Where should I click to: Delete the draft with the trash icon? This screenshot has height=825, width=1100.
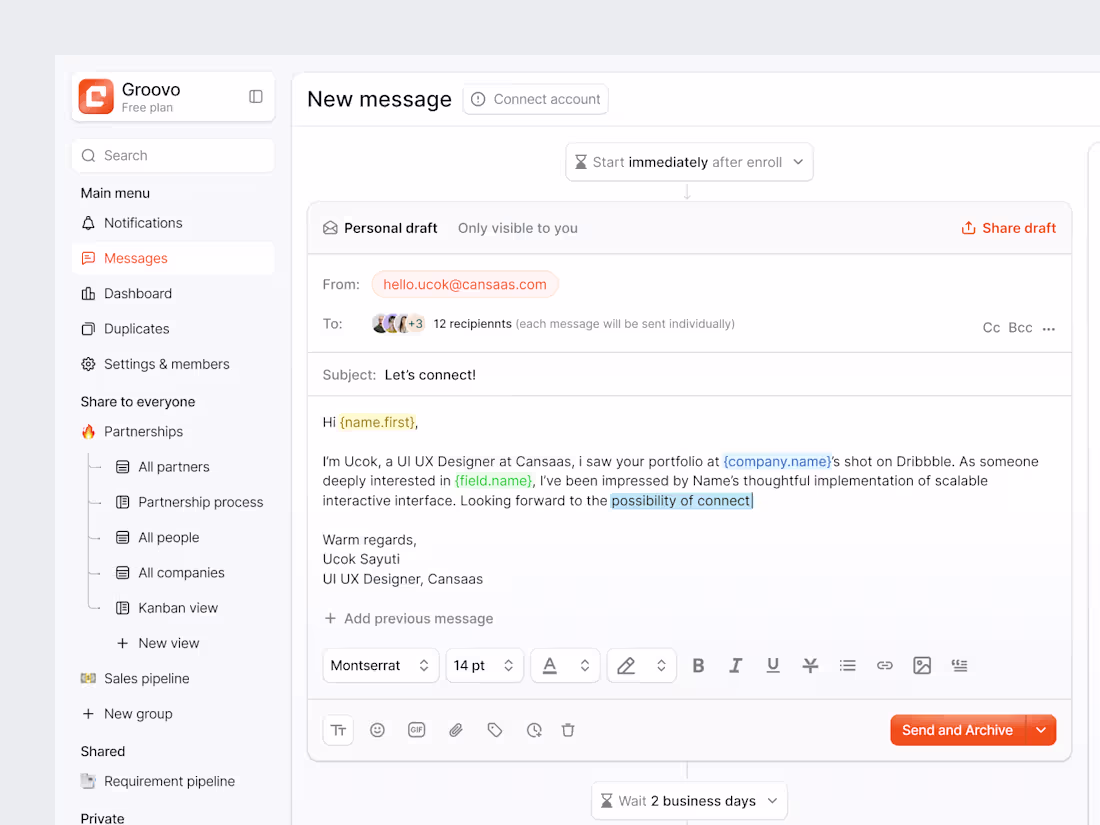[568, 730]
